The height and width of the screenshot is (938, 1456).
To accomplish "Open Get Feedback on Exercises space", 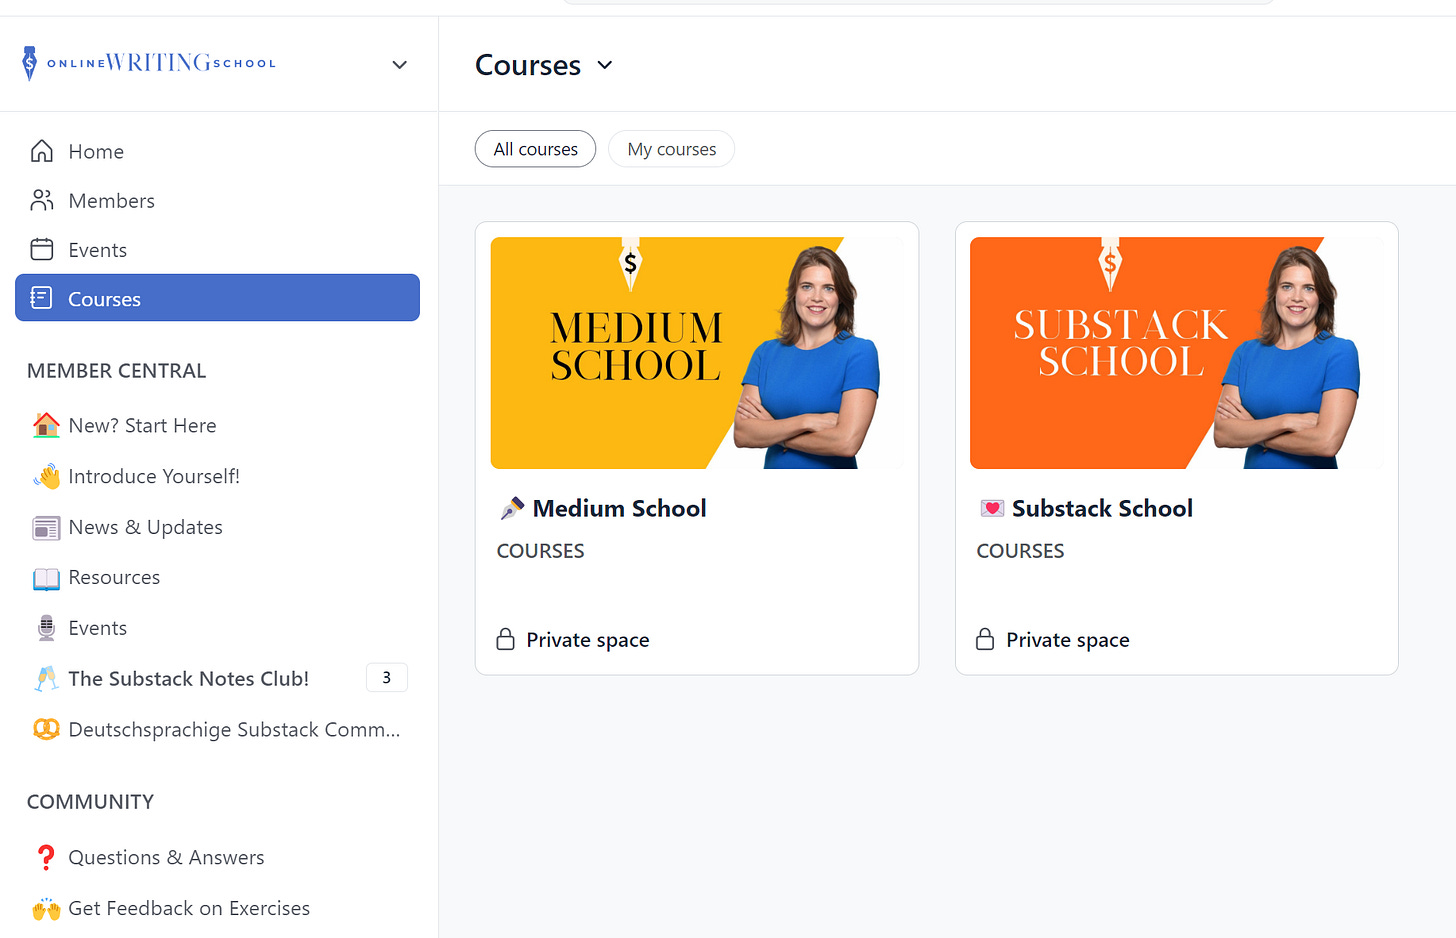I will pos(189,908).
